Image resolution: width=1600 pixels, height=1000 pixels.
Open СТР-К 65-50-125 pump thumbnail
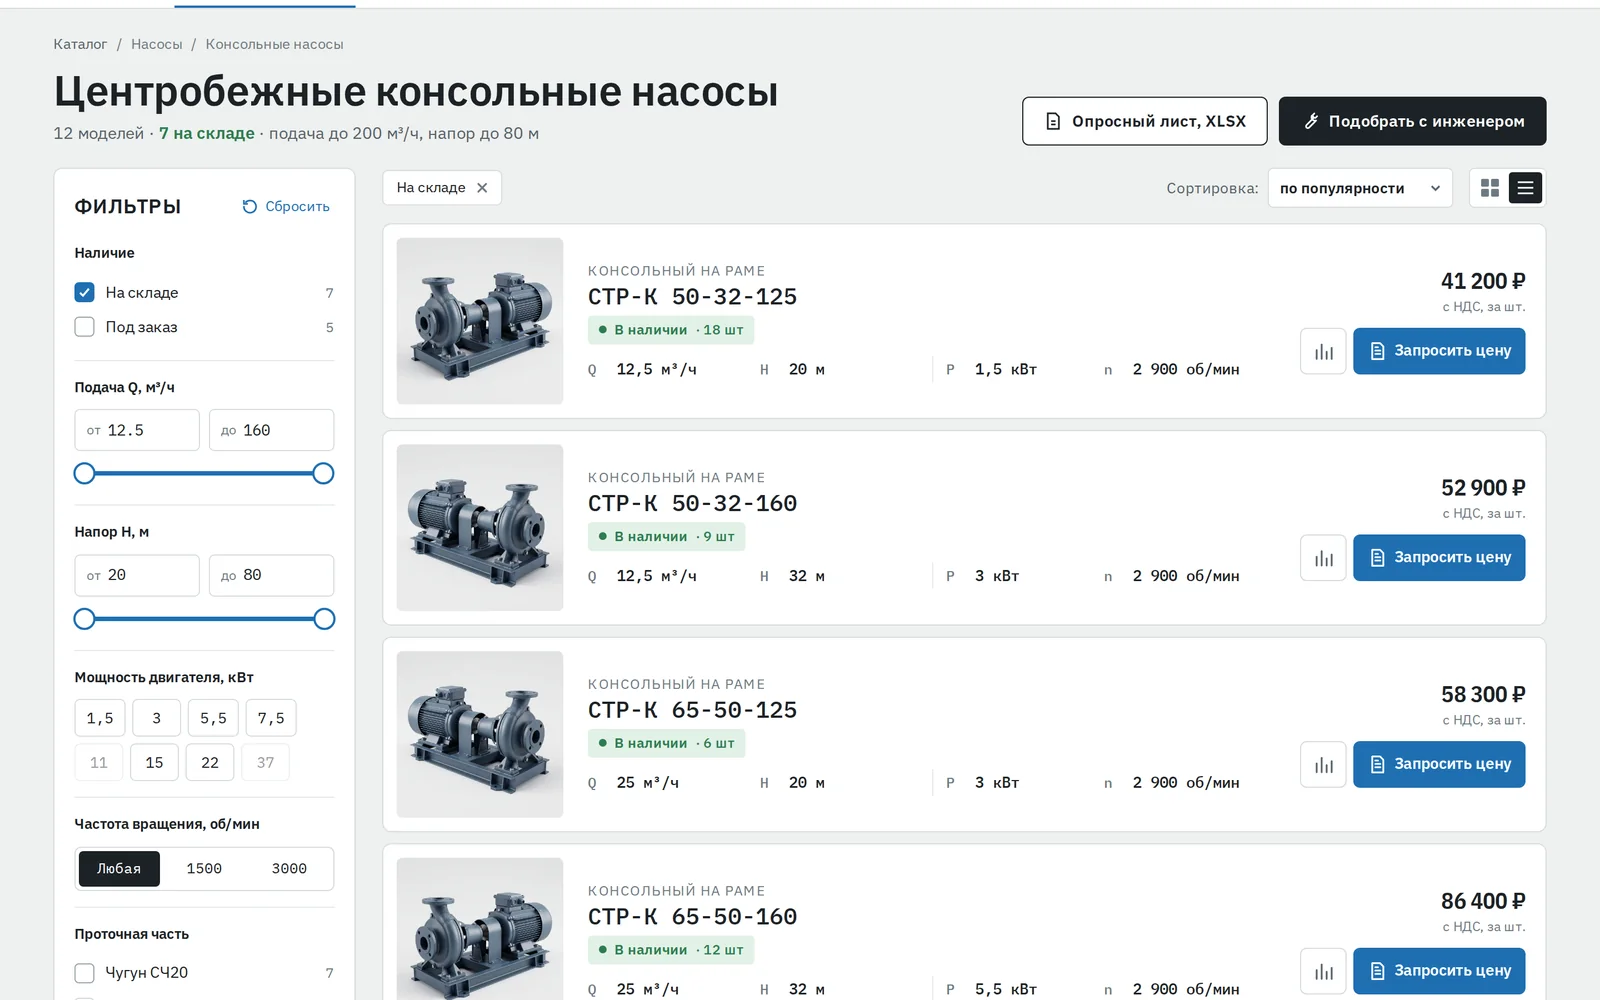pyautogui.click(x=480, y=734)
